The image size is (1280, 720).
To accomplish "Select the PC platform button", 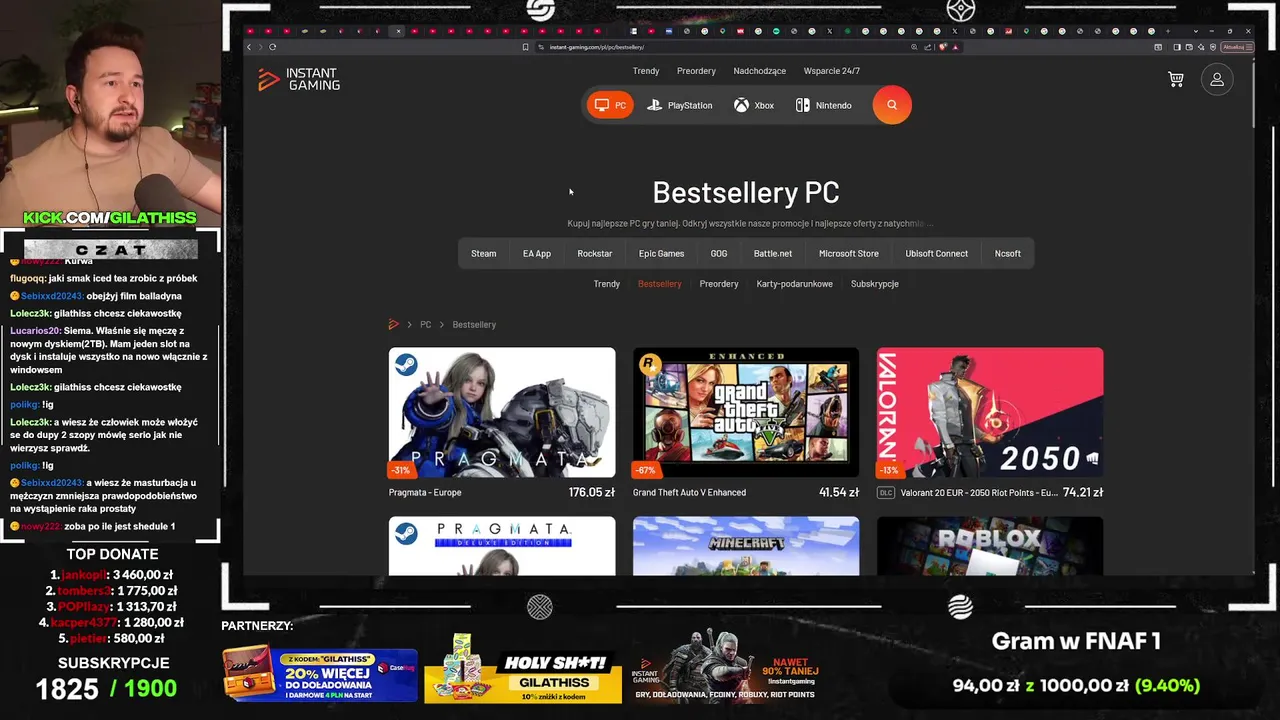I will (x=610, y=105).
